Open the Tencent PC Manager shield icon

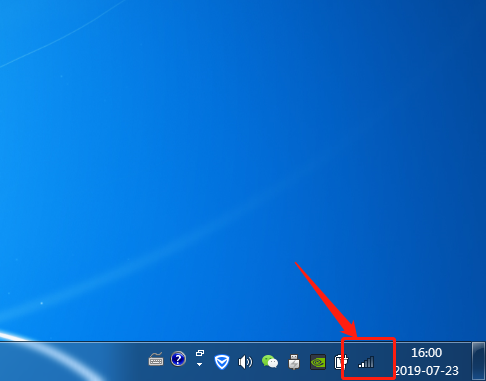222,362
